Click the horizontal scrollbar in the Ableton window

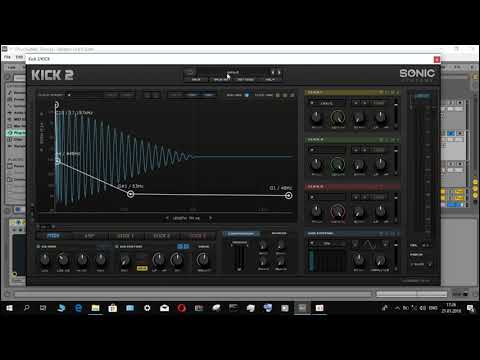[x=193, y=294]
